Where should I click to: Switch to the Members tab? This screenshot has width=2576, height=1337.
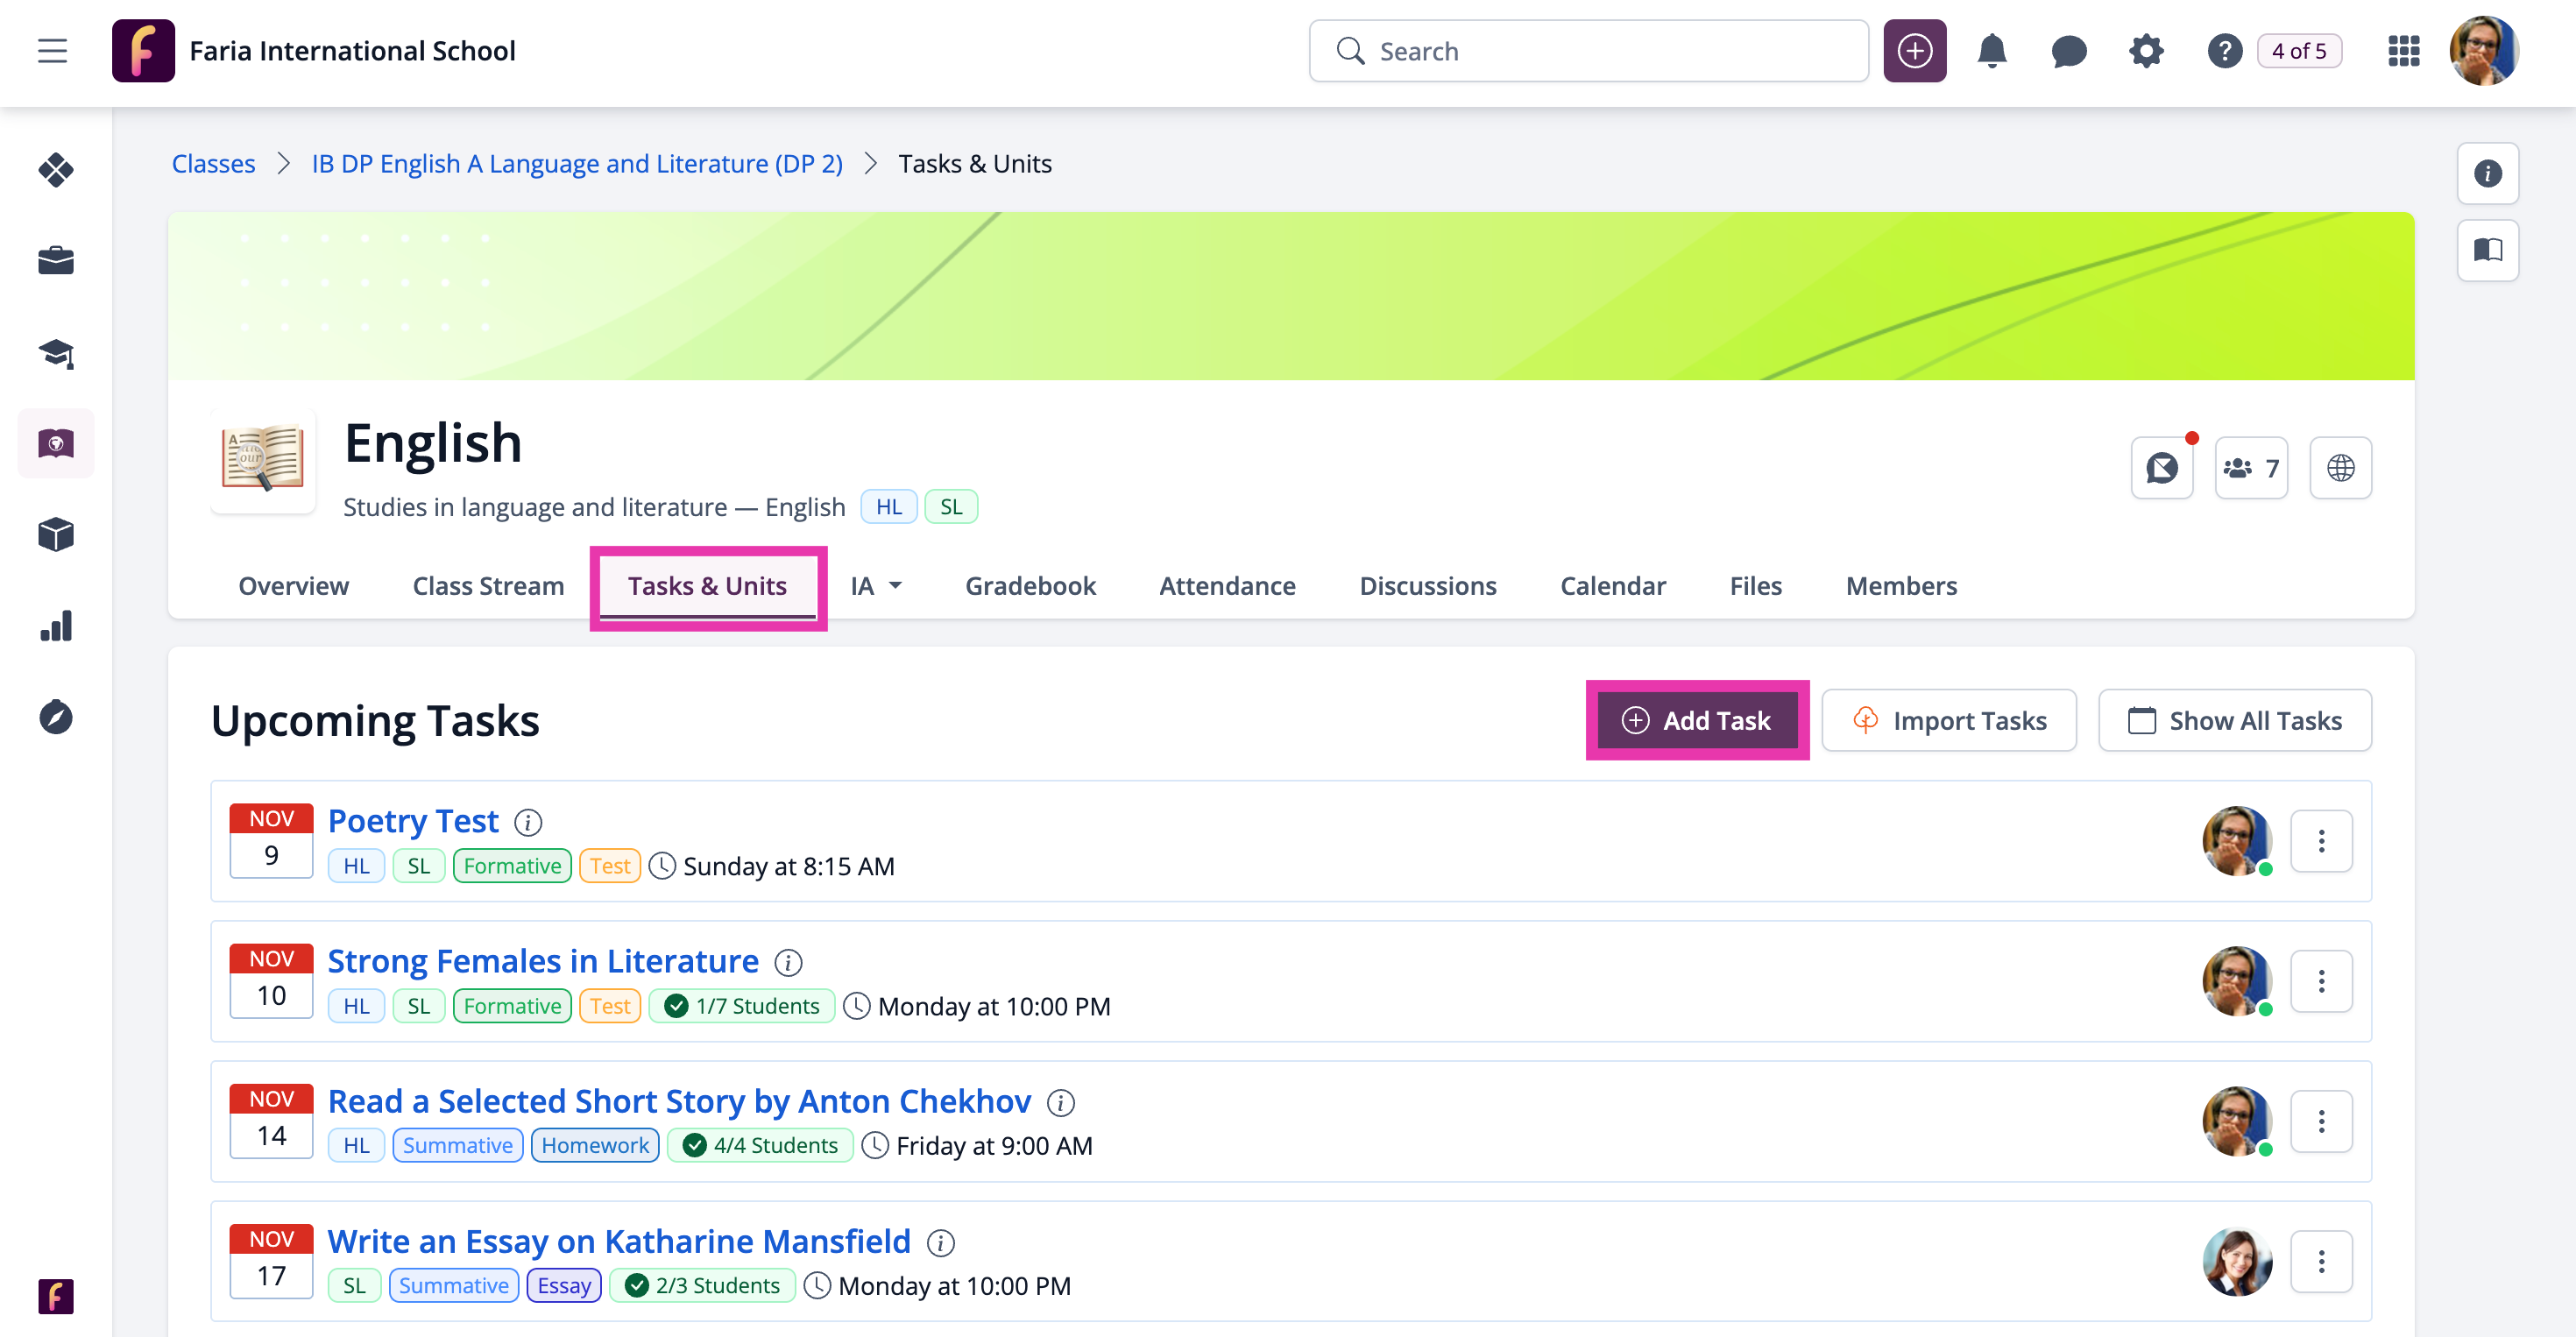coord(1901,586)
